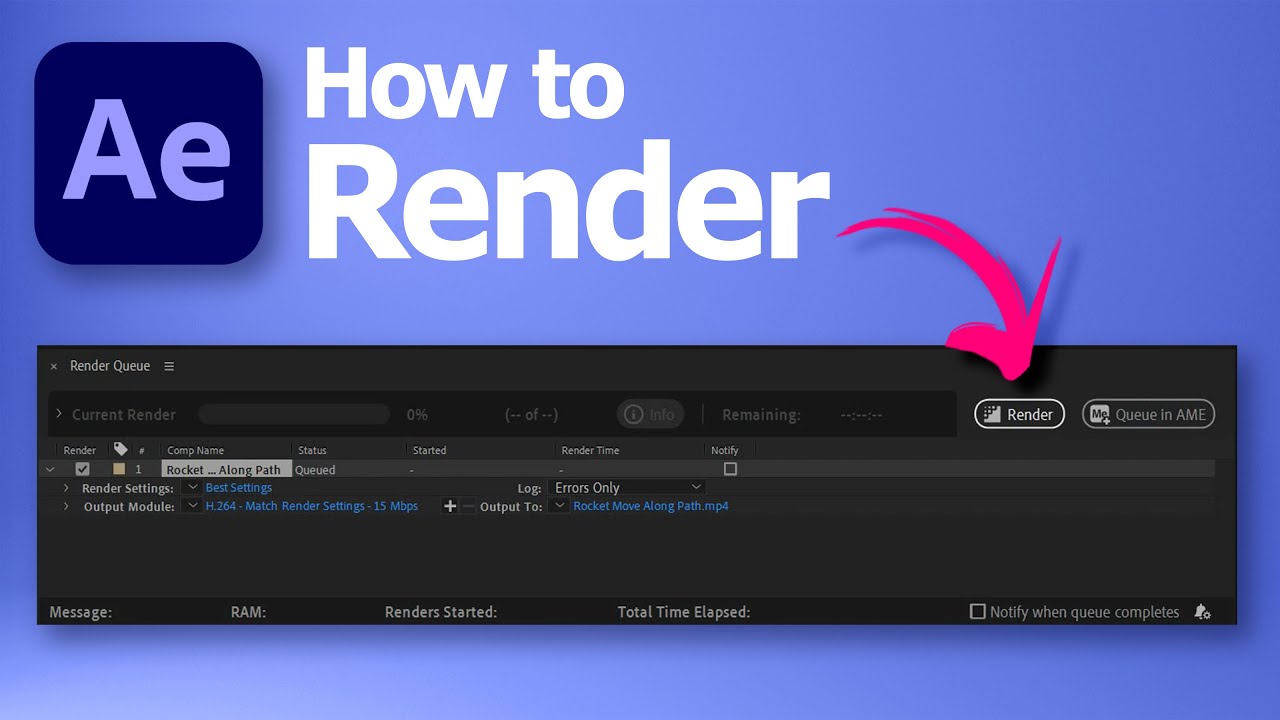Toggle render checkbox for Rocket Along Path
Screen dimensions: 1280x720
tap(83, 469)
